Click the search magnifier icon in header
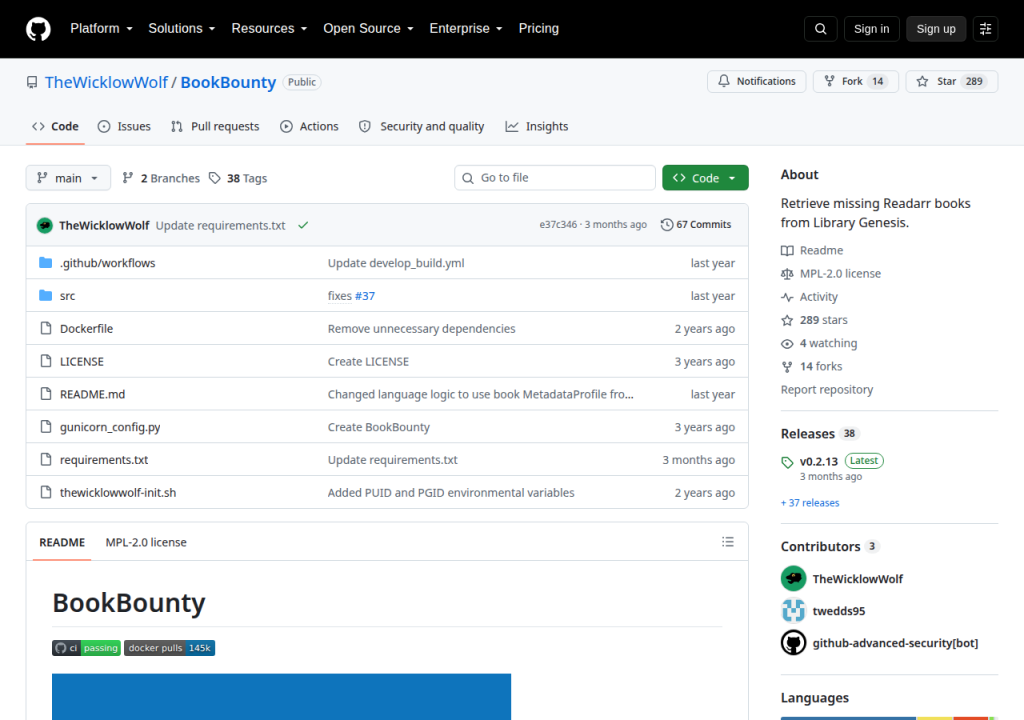This screenshot has width=1024, height=720. [820, 29]
